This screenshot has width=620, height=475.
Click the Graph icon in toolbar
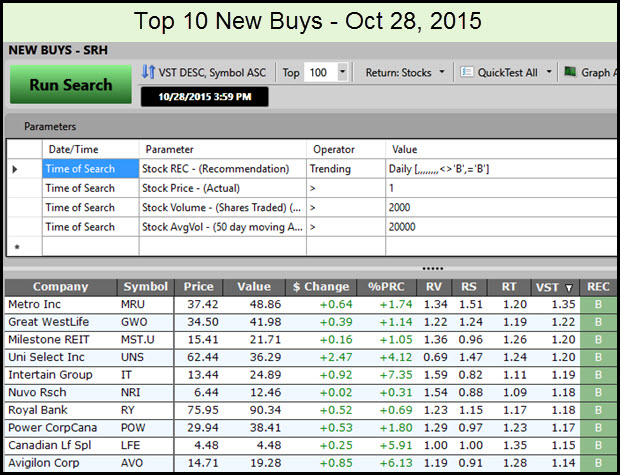coord(570,72)
